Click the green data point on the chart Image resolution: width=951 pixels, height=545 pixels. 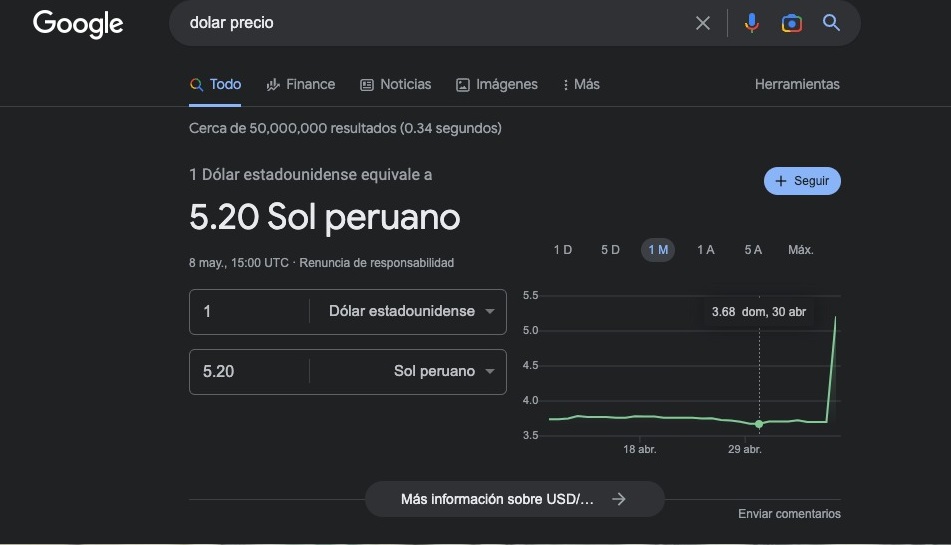click(x=759, y=424)
